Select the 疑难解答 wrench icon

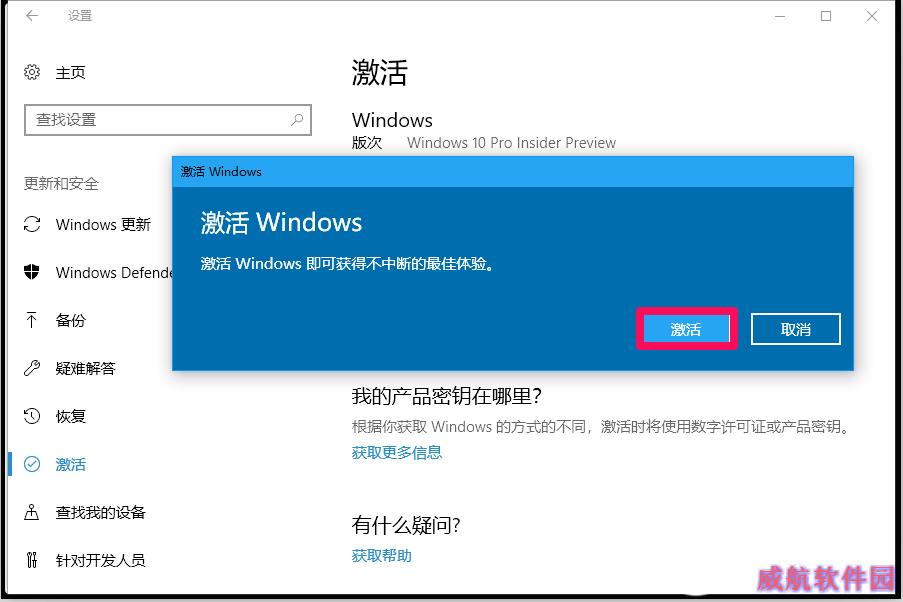(32, 368)
